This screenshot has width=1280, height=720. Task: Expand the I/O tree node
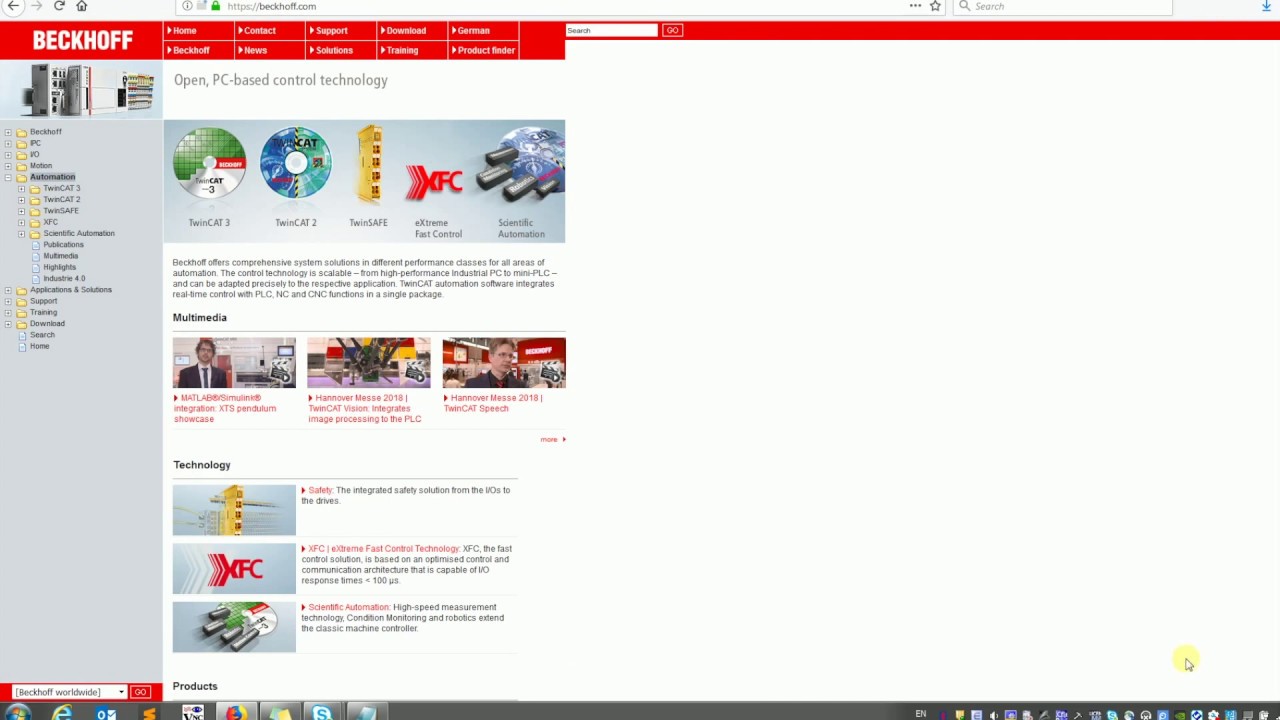pyautogui.click(x=8, y=154)
